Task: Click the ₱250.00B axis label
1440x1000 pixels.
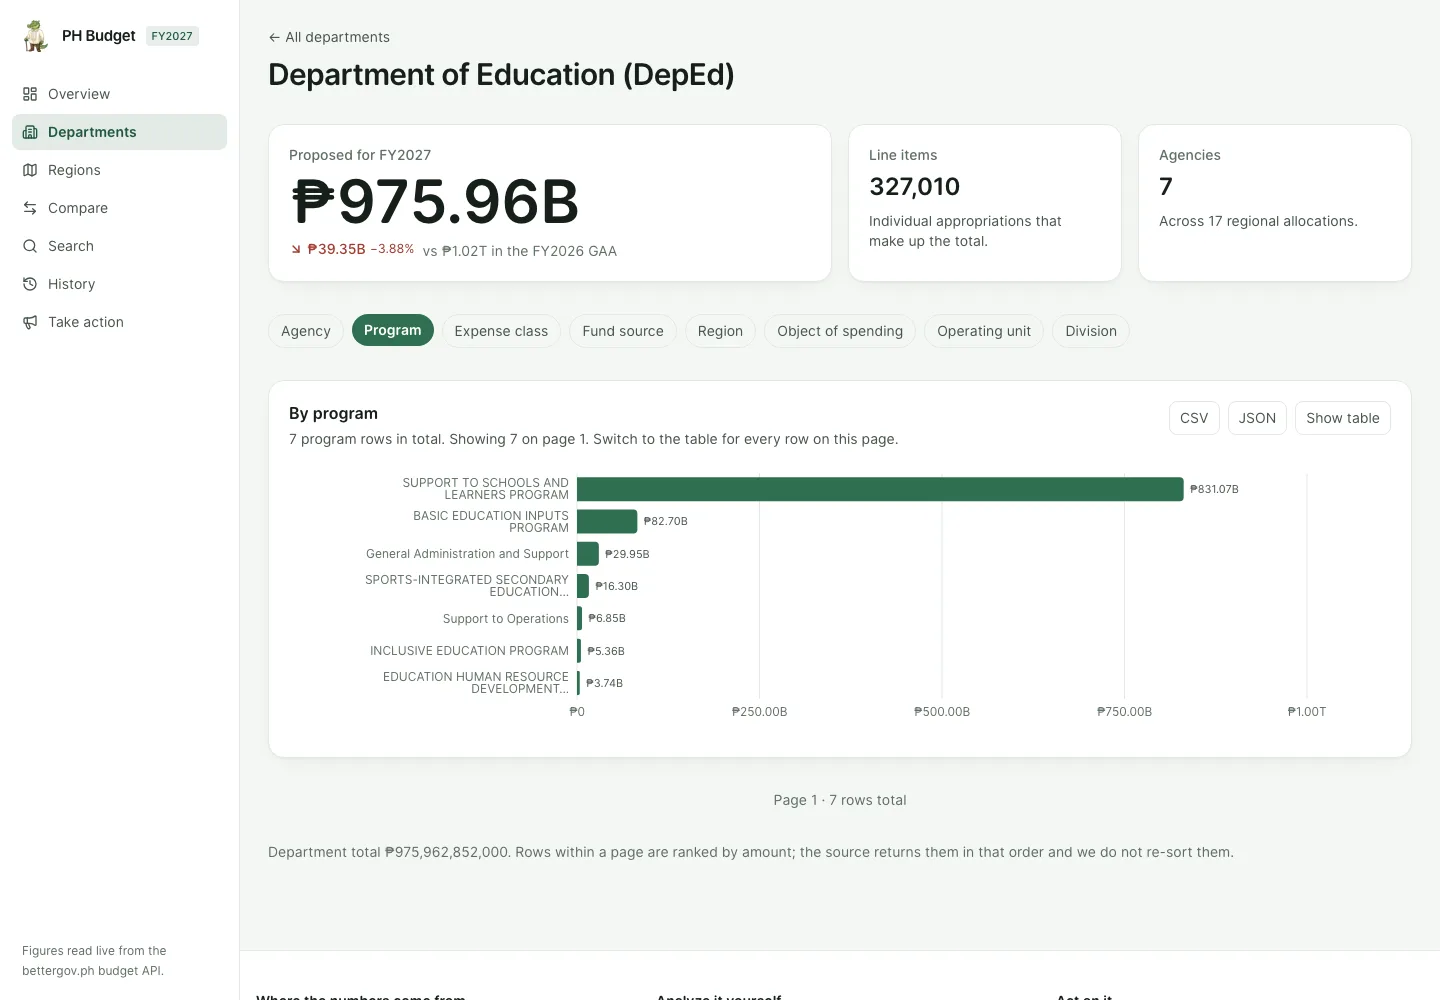Action: click(759, 712)
